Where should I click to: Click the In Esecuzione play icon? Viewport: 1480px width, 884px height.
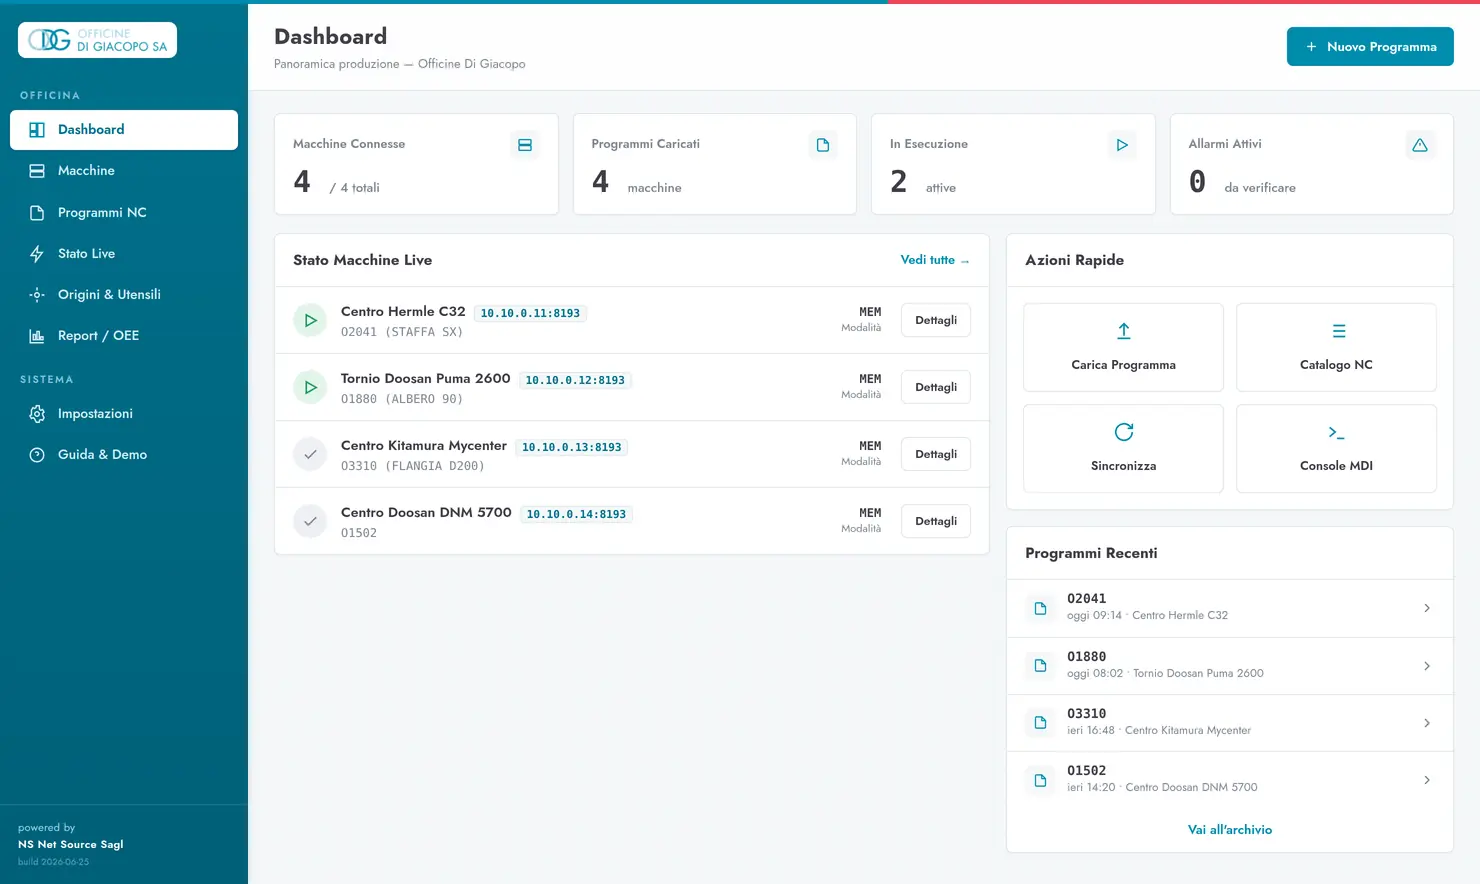(x=1122, y=145)
